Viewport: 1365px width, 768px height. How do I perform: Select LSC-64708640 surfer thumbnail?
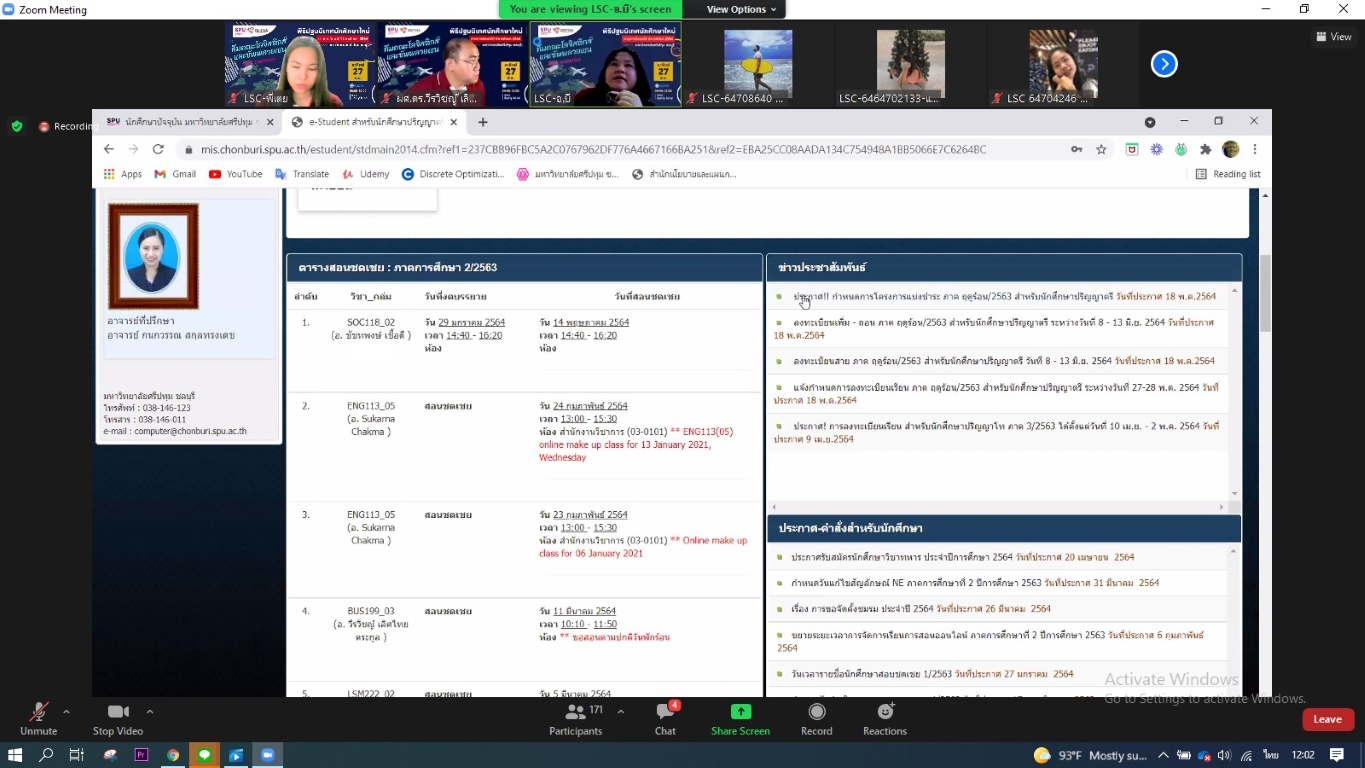coord(758,65)
